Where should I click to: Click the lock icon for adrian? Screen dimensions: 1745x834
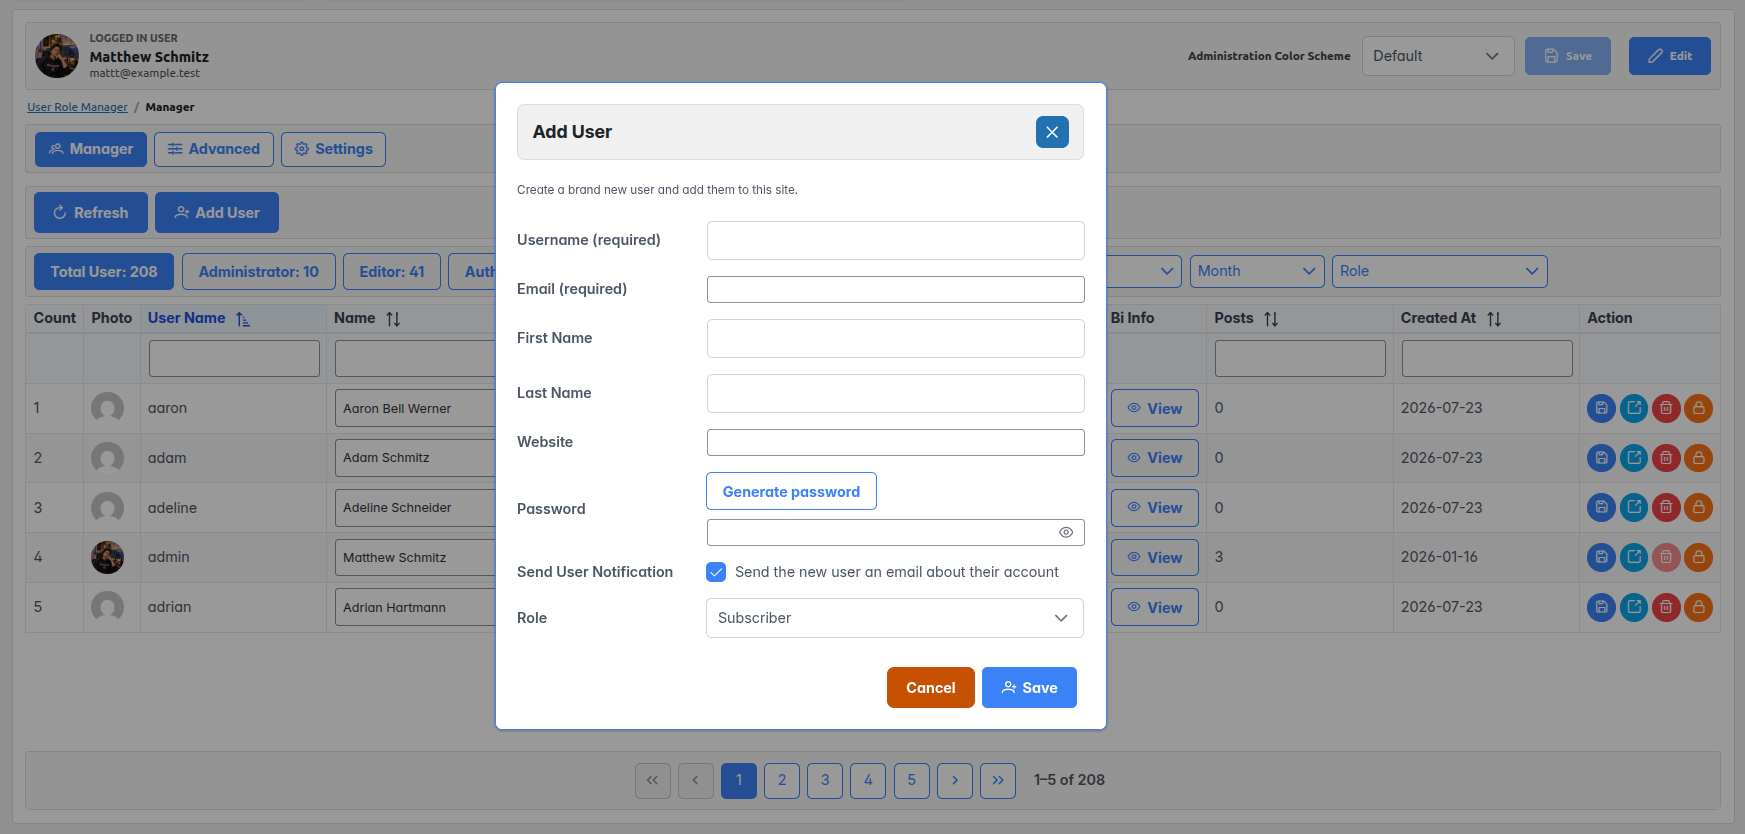click(1698, 607)
